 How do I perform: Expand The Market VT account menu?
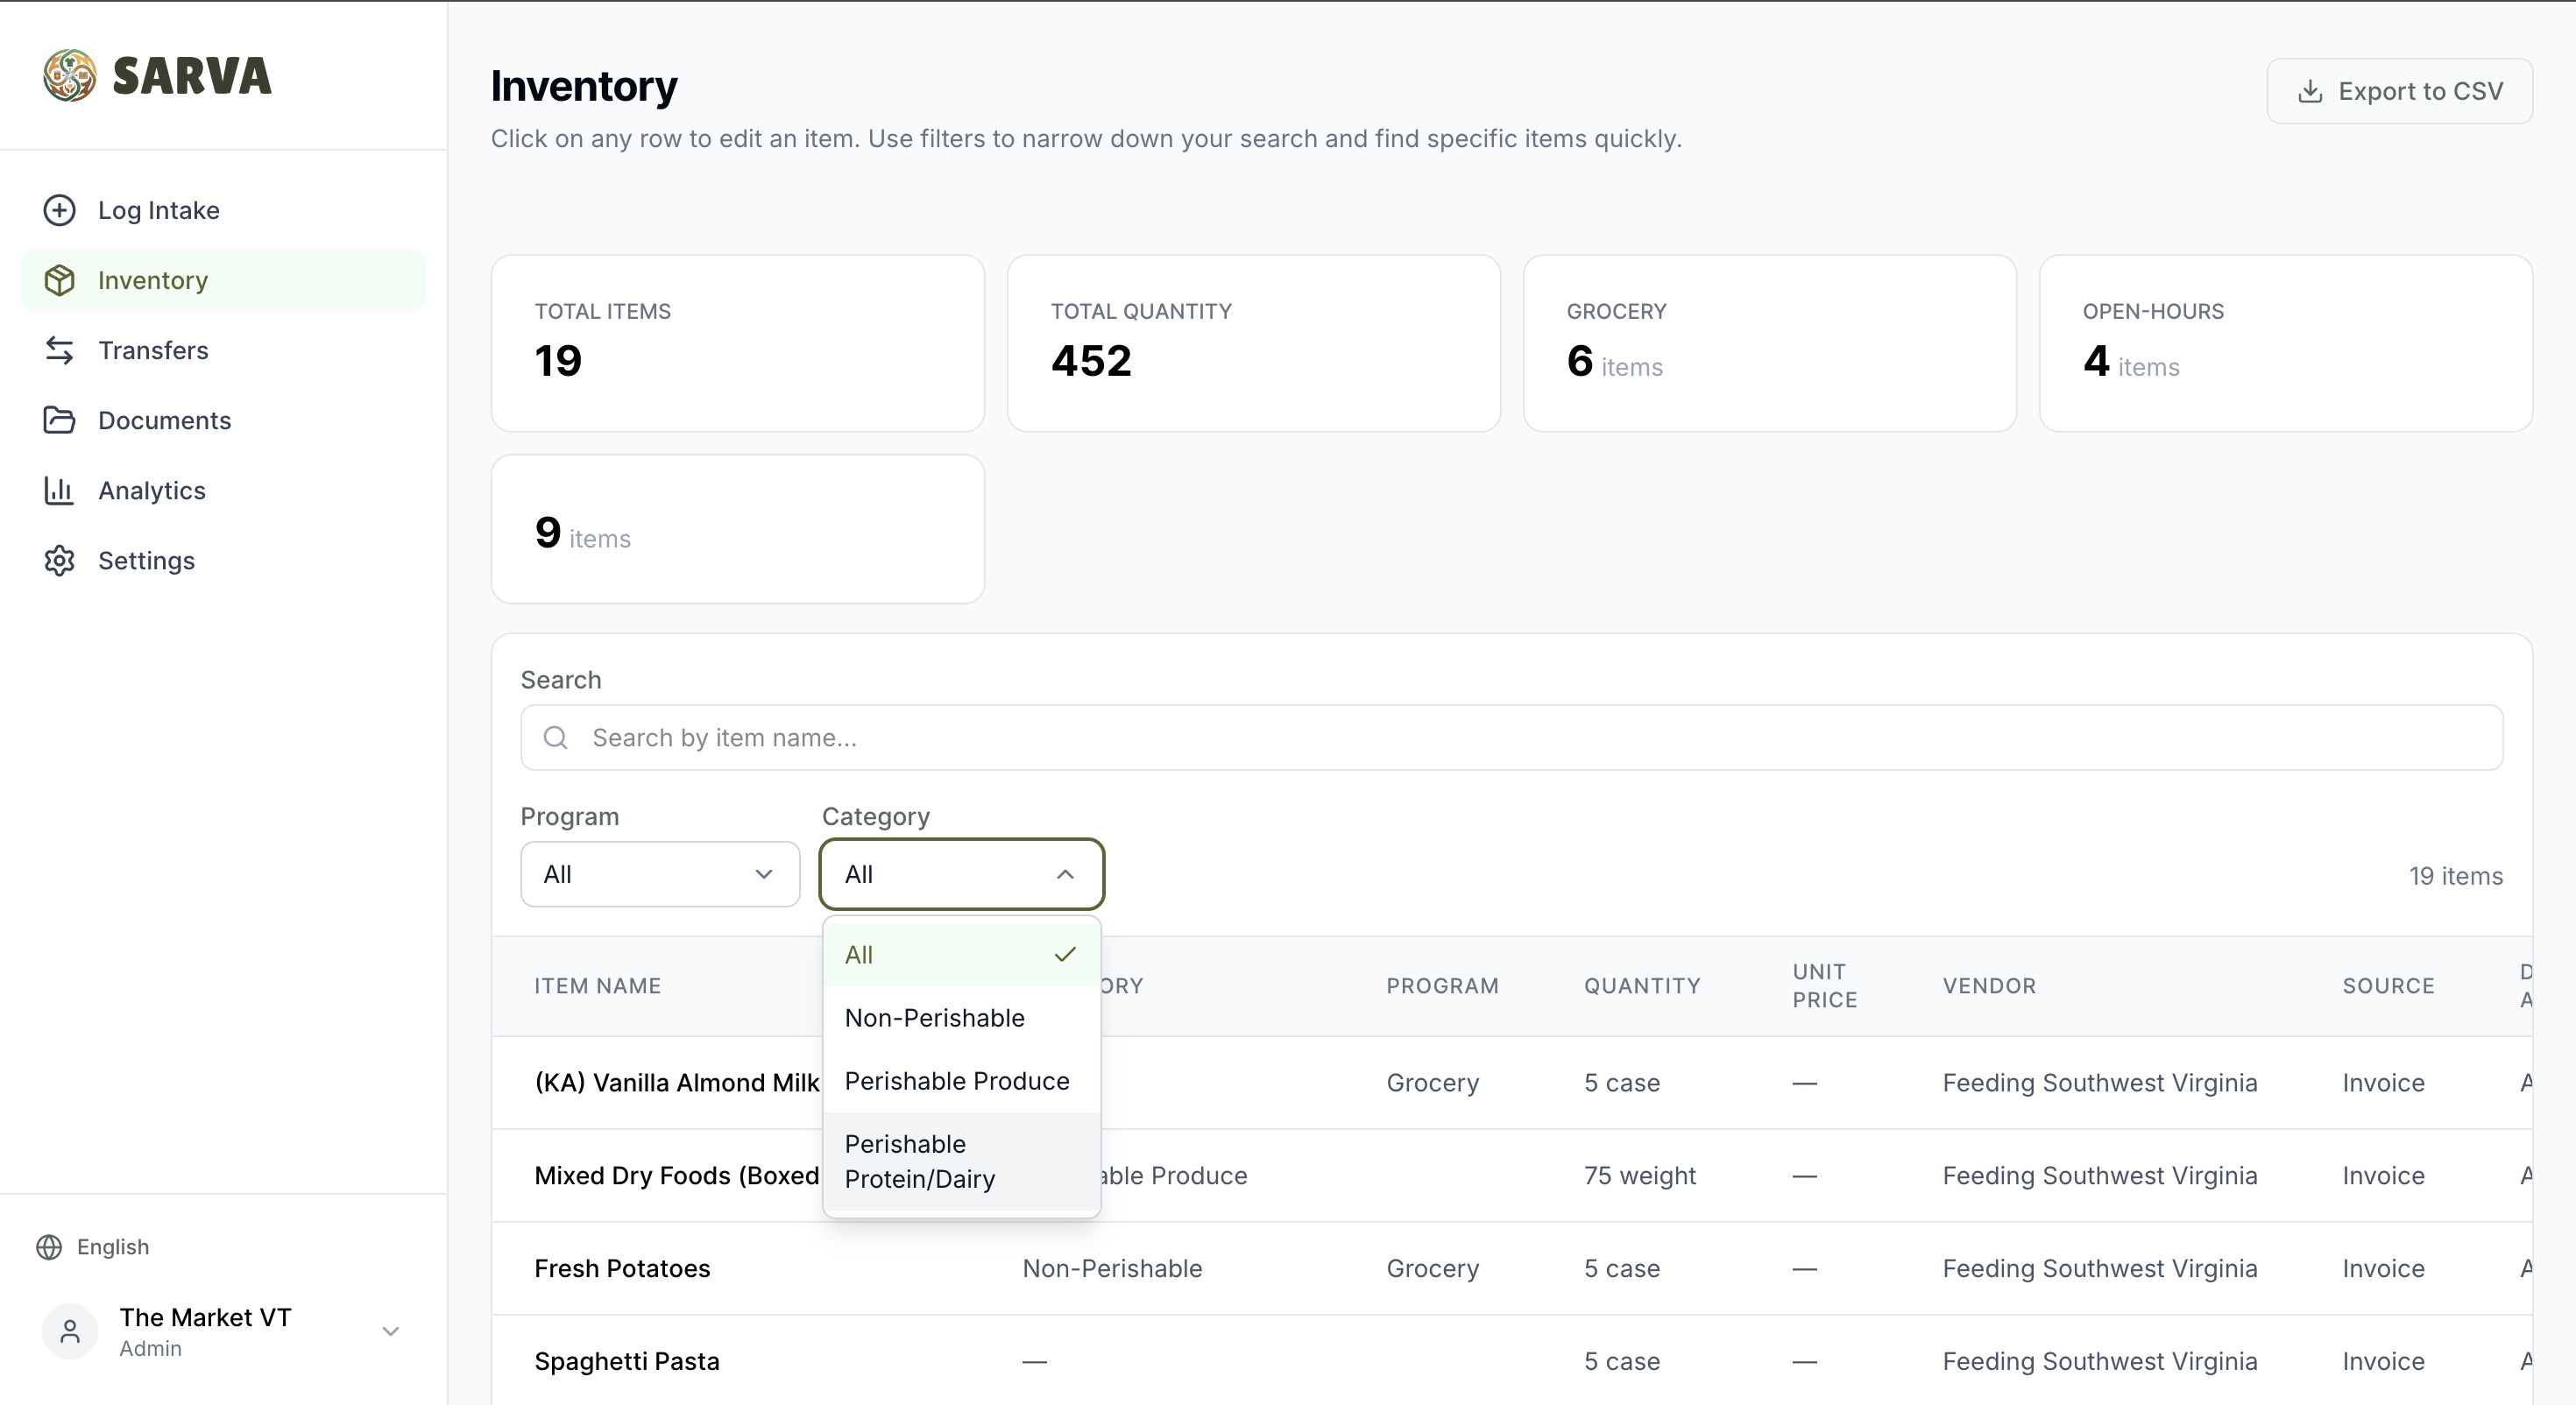[390, 1331]
